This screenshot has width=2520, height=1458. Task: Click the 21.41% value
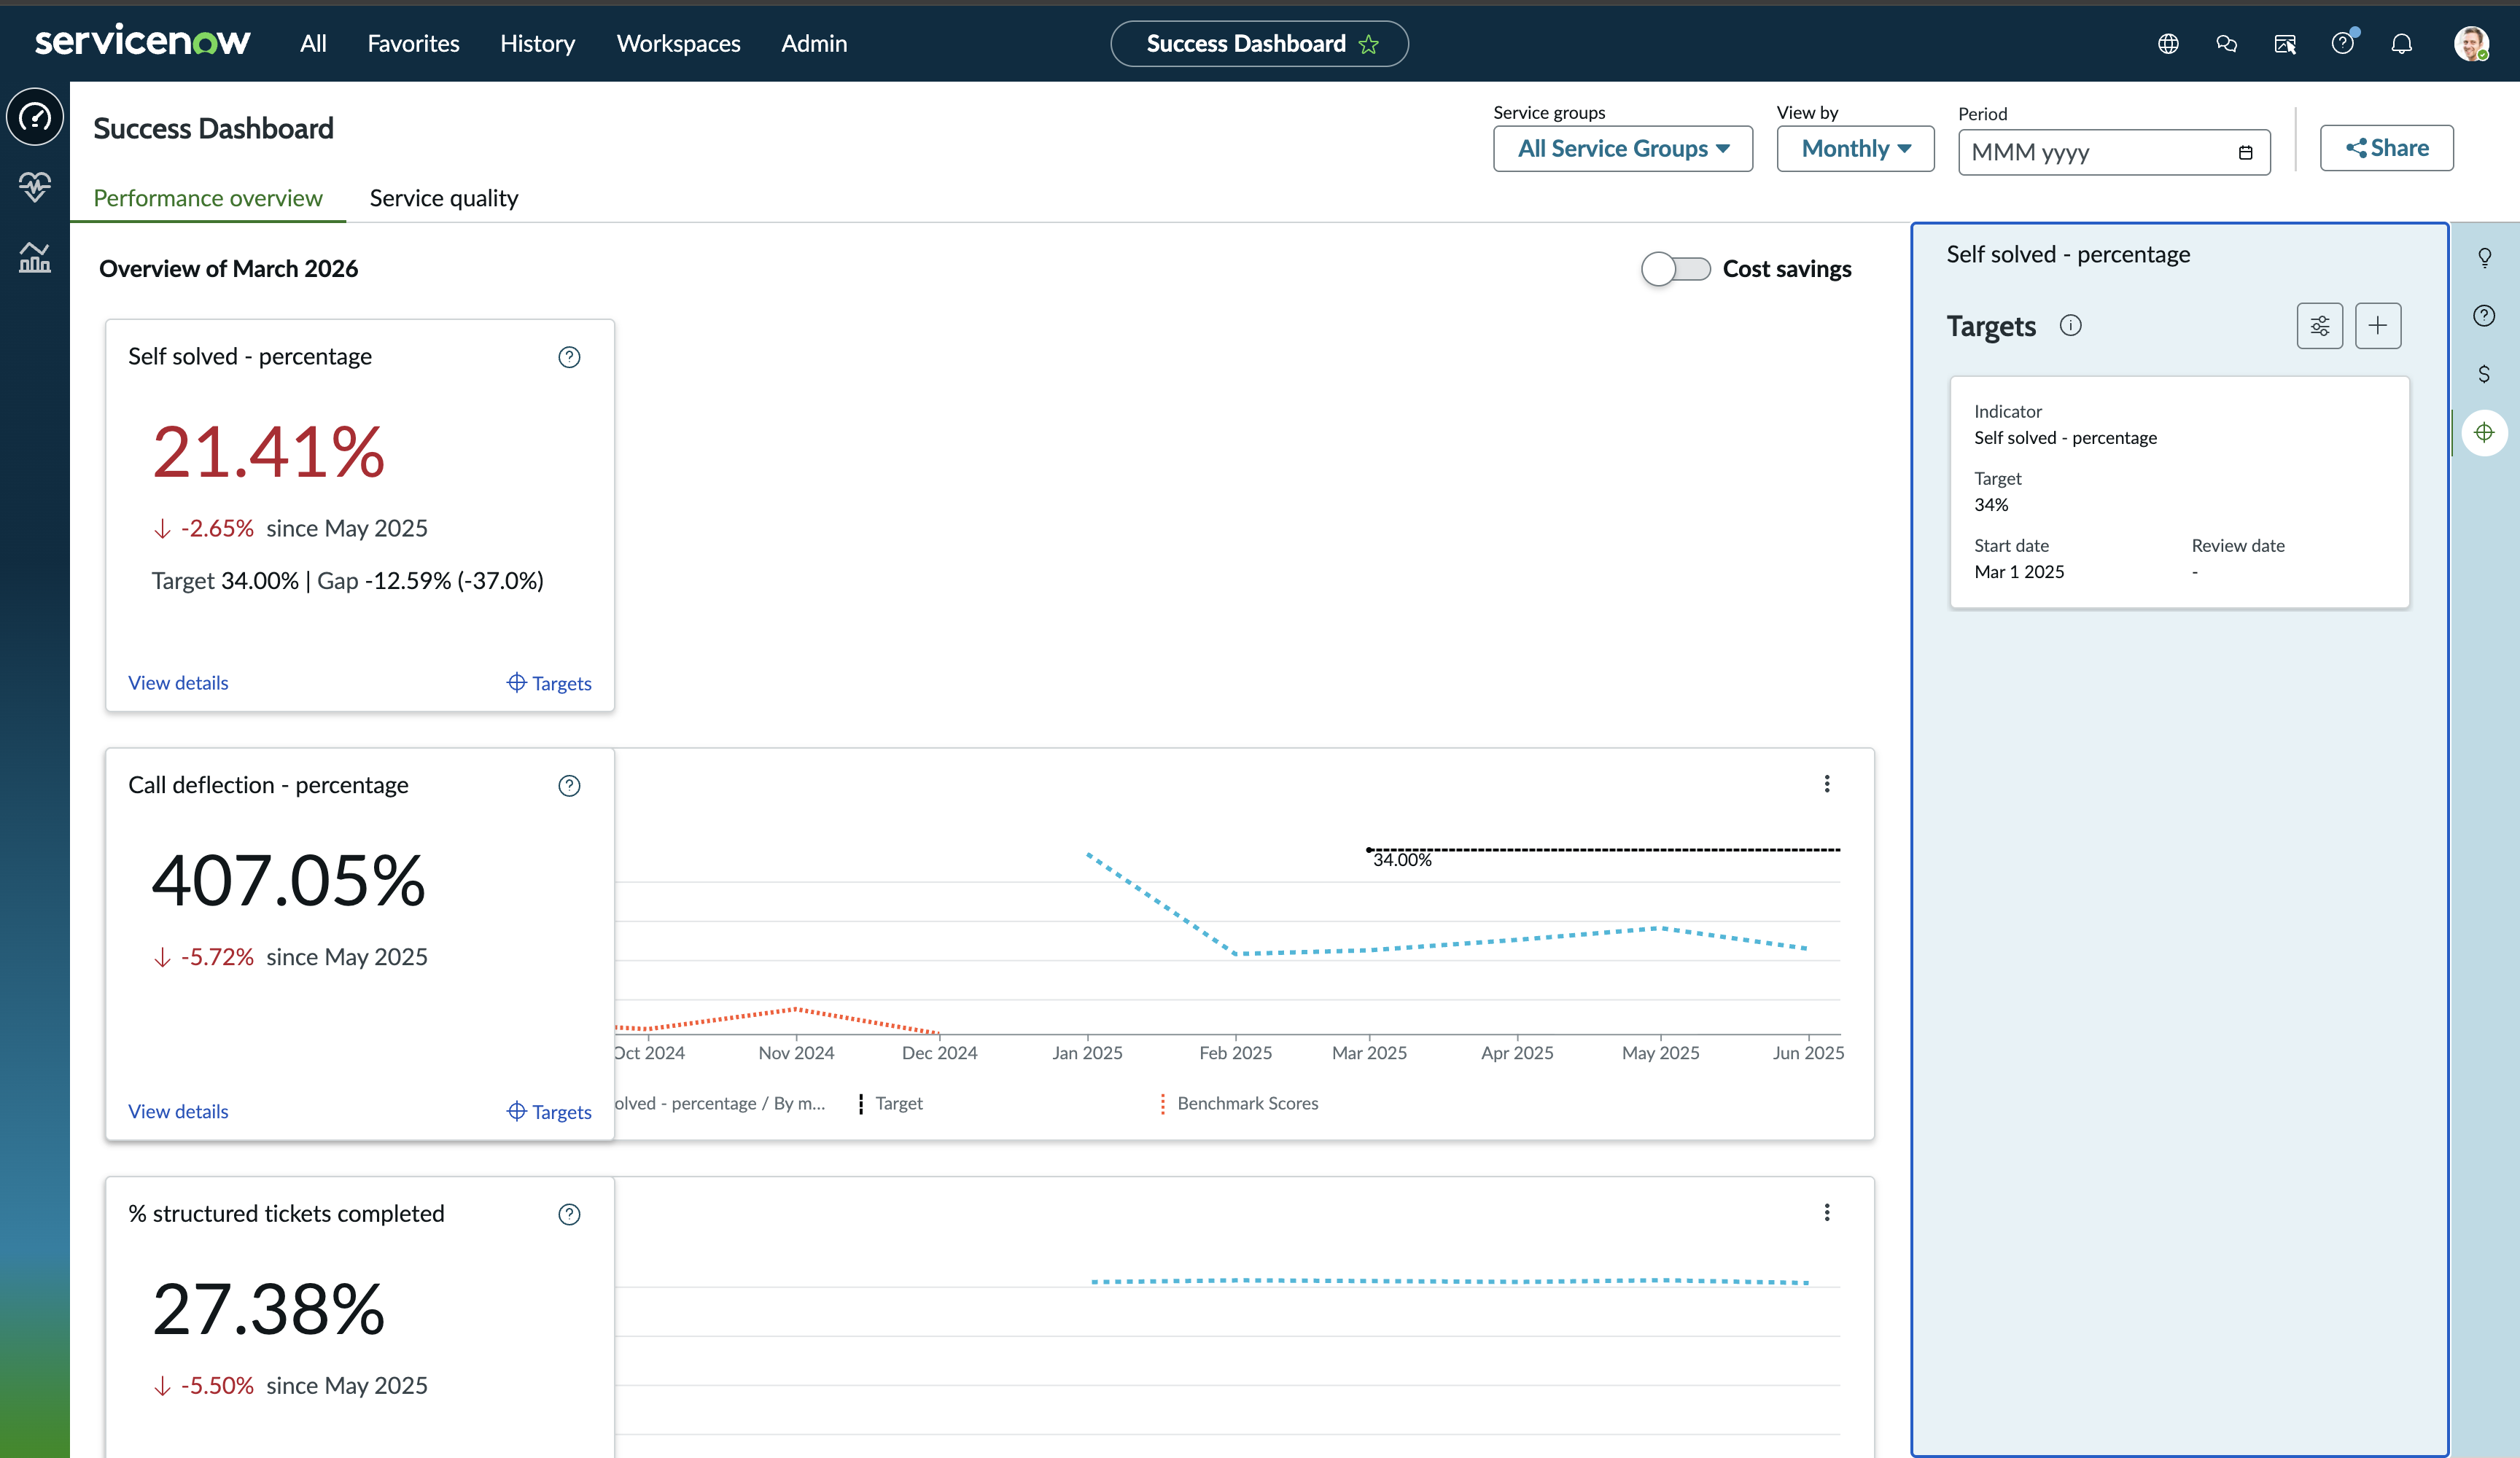(x=268, y=452)
